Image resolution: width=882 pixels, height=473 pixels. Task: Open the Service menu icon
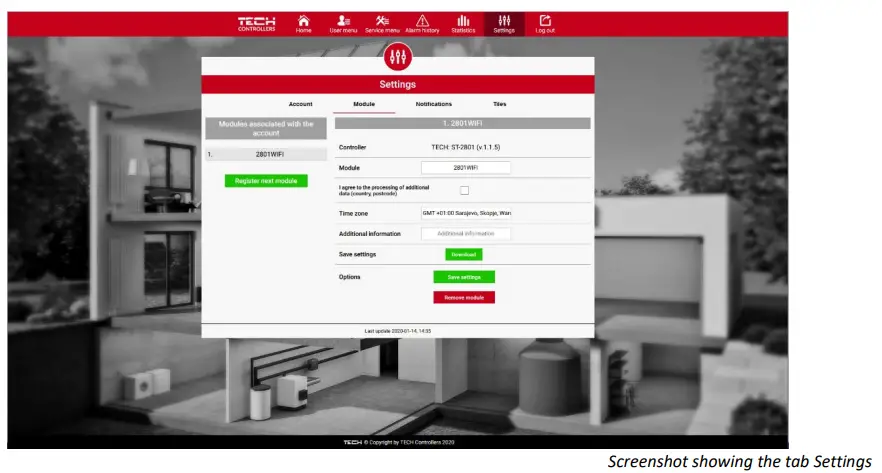(x=382, y=24)
